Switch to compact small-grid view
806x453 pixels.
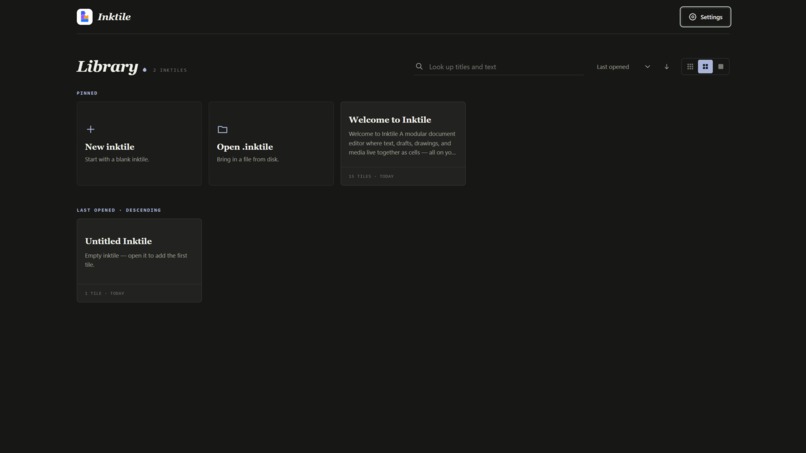point(690,67)
